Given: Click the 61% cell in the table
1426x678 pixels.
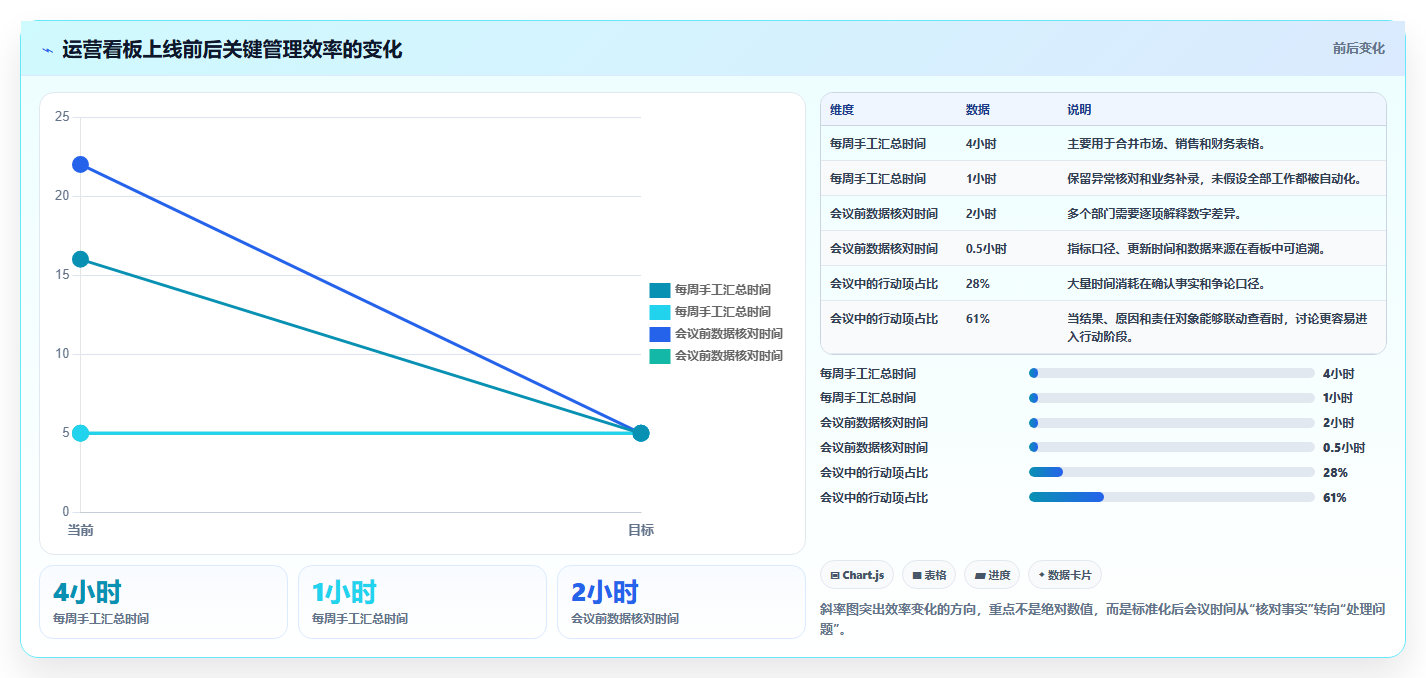Looking at the screenshot, I should (x=978, y=319).
